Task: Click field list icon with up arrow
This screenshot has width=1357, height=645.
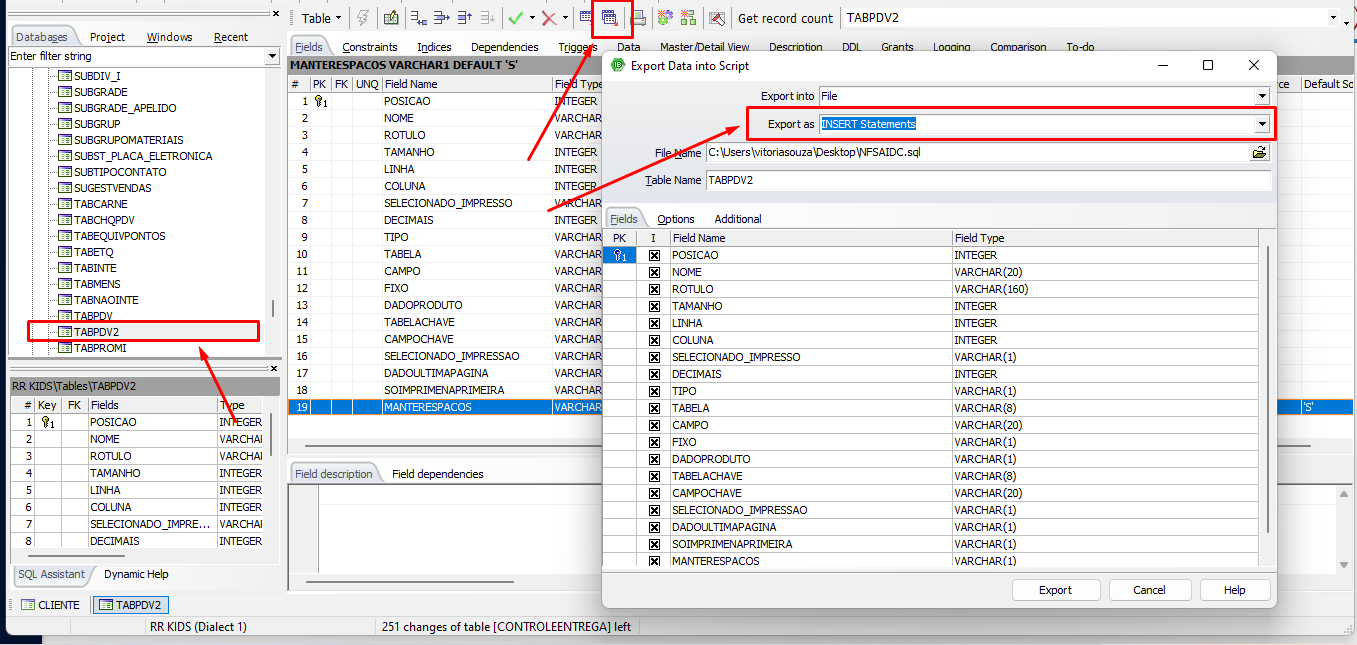Action: click(464, 18)
